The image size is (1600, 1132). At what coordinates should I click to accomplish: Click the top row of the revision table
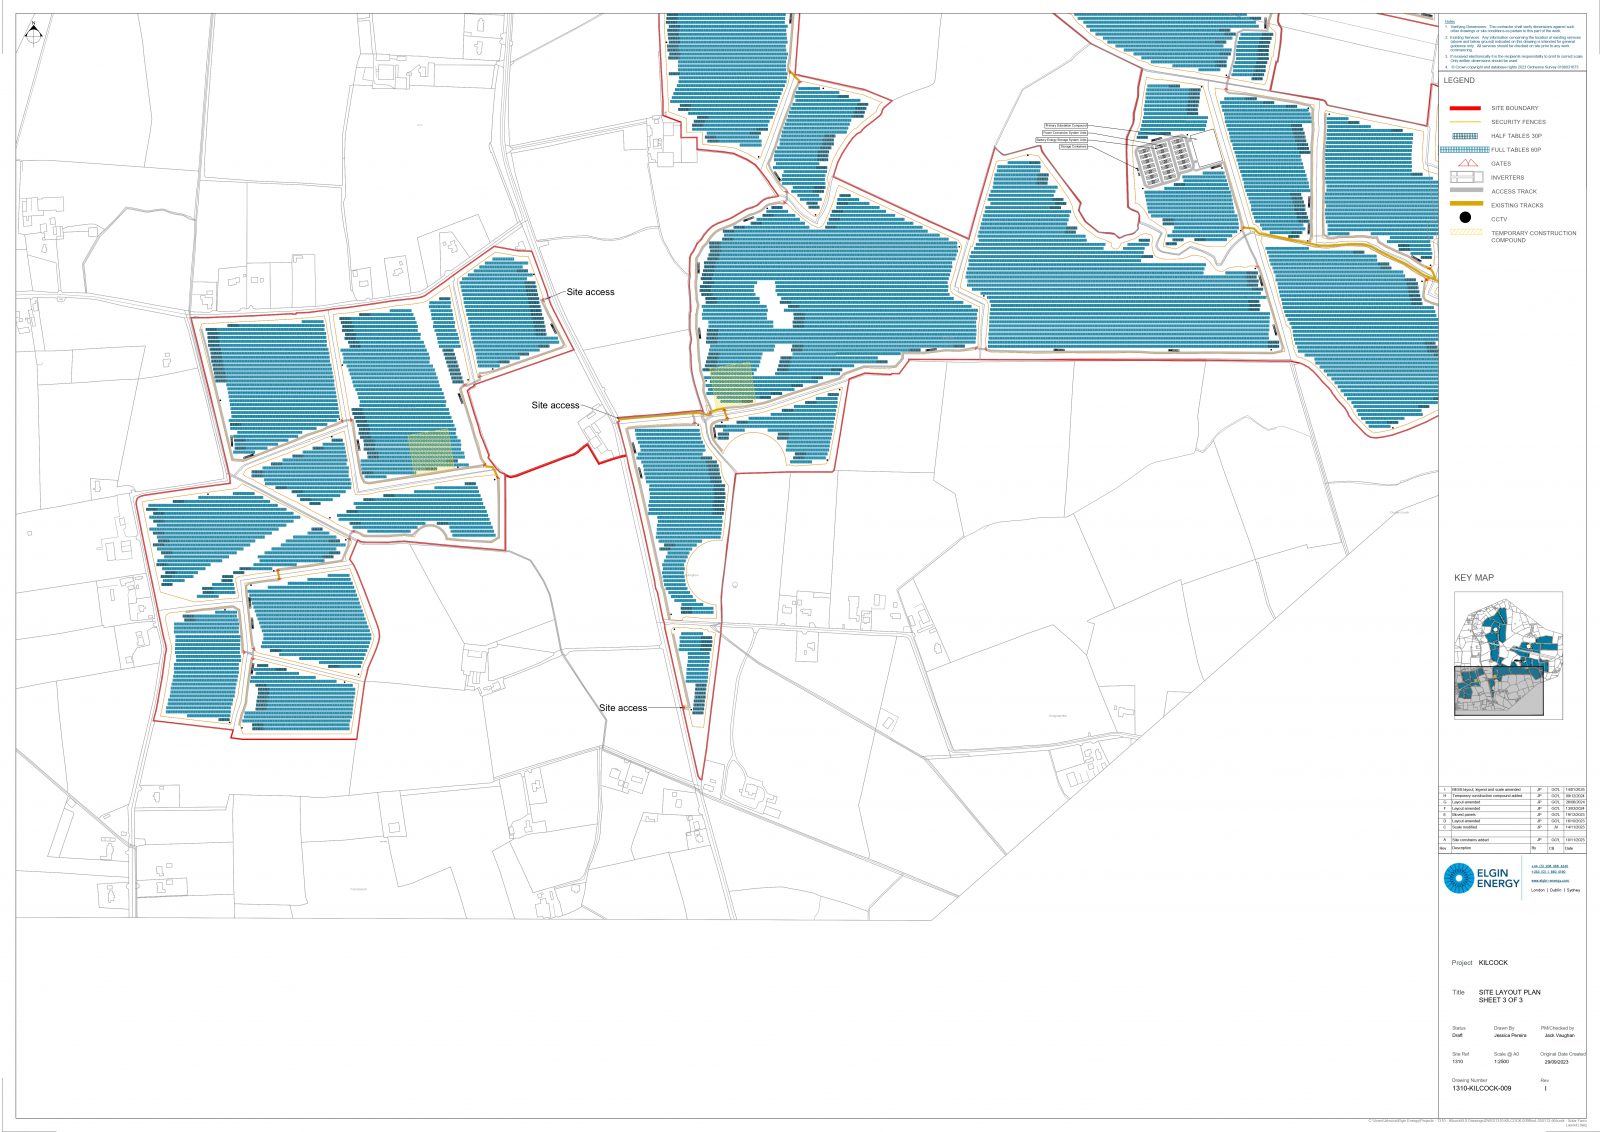click(1511, 790)
